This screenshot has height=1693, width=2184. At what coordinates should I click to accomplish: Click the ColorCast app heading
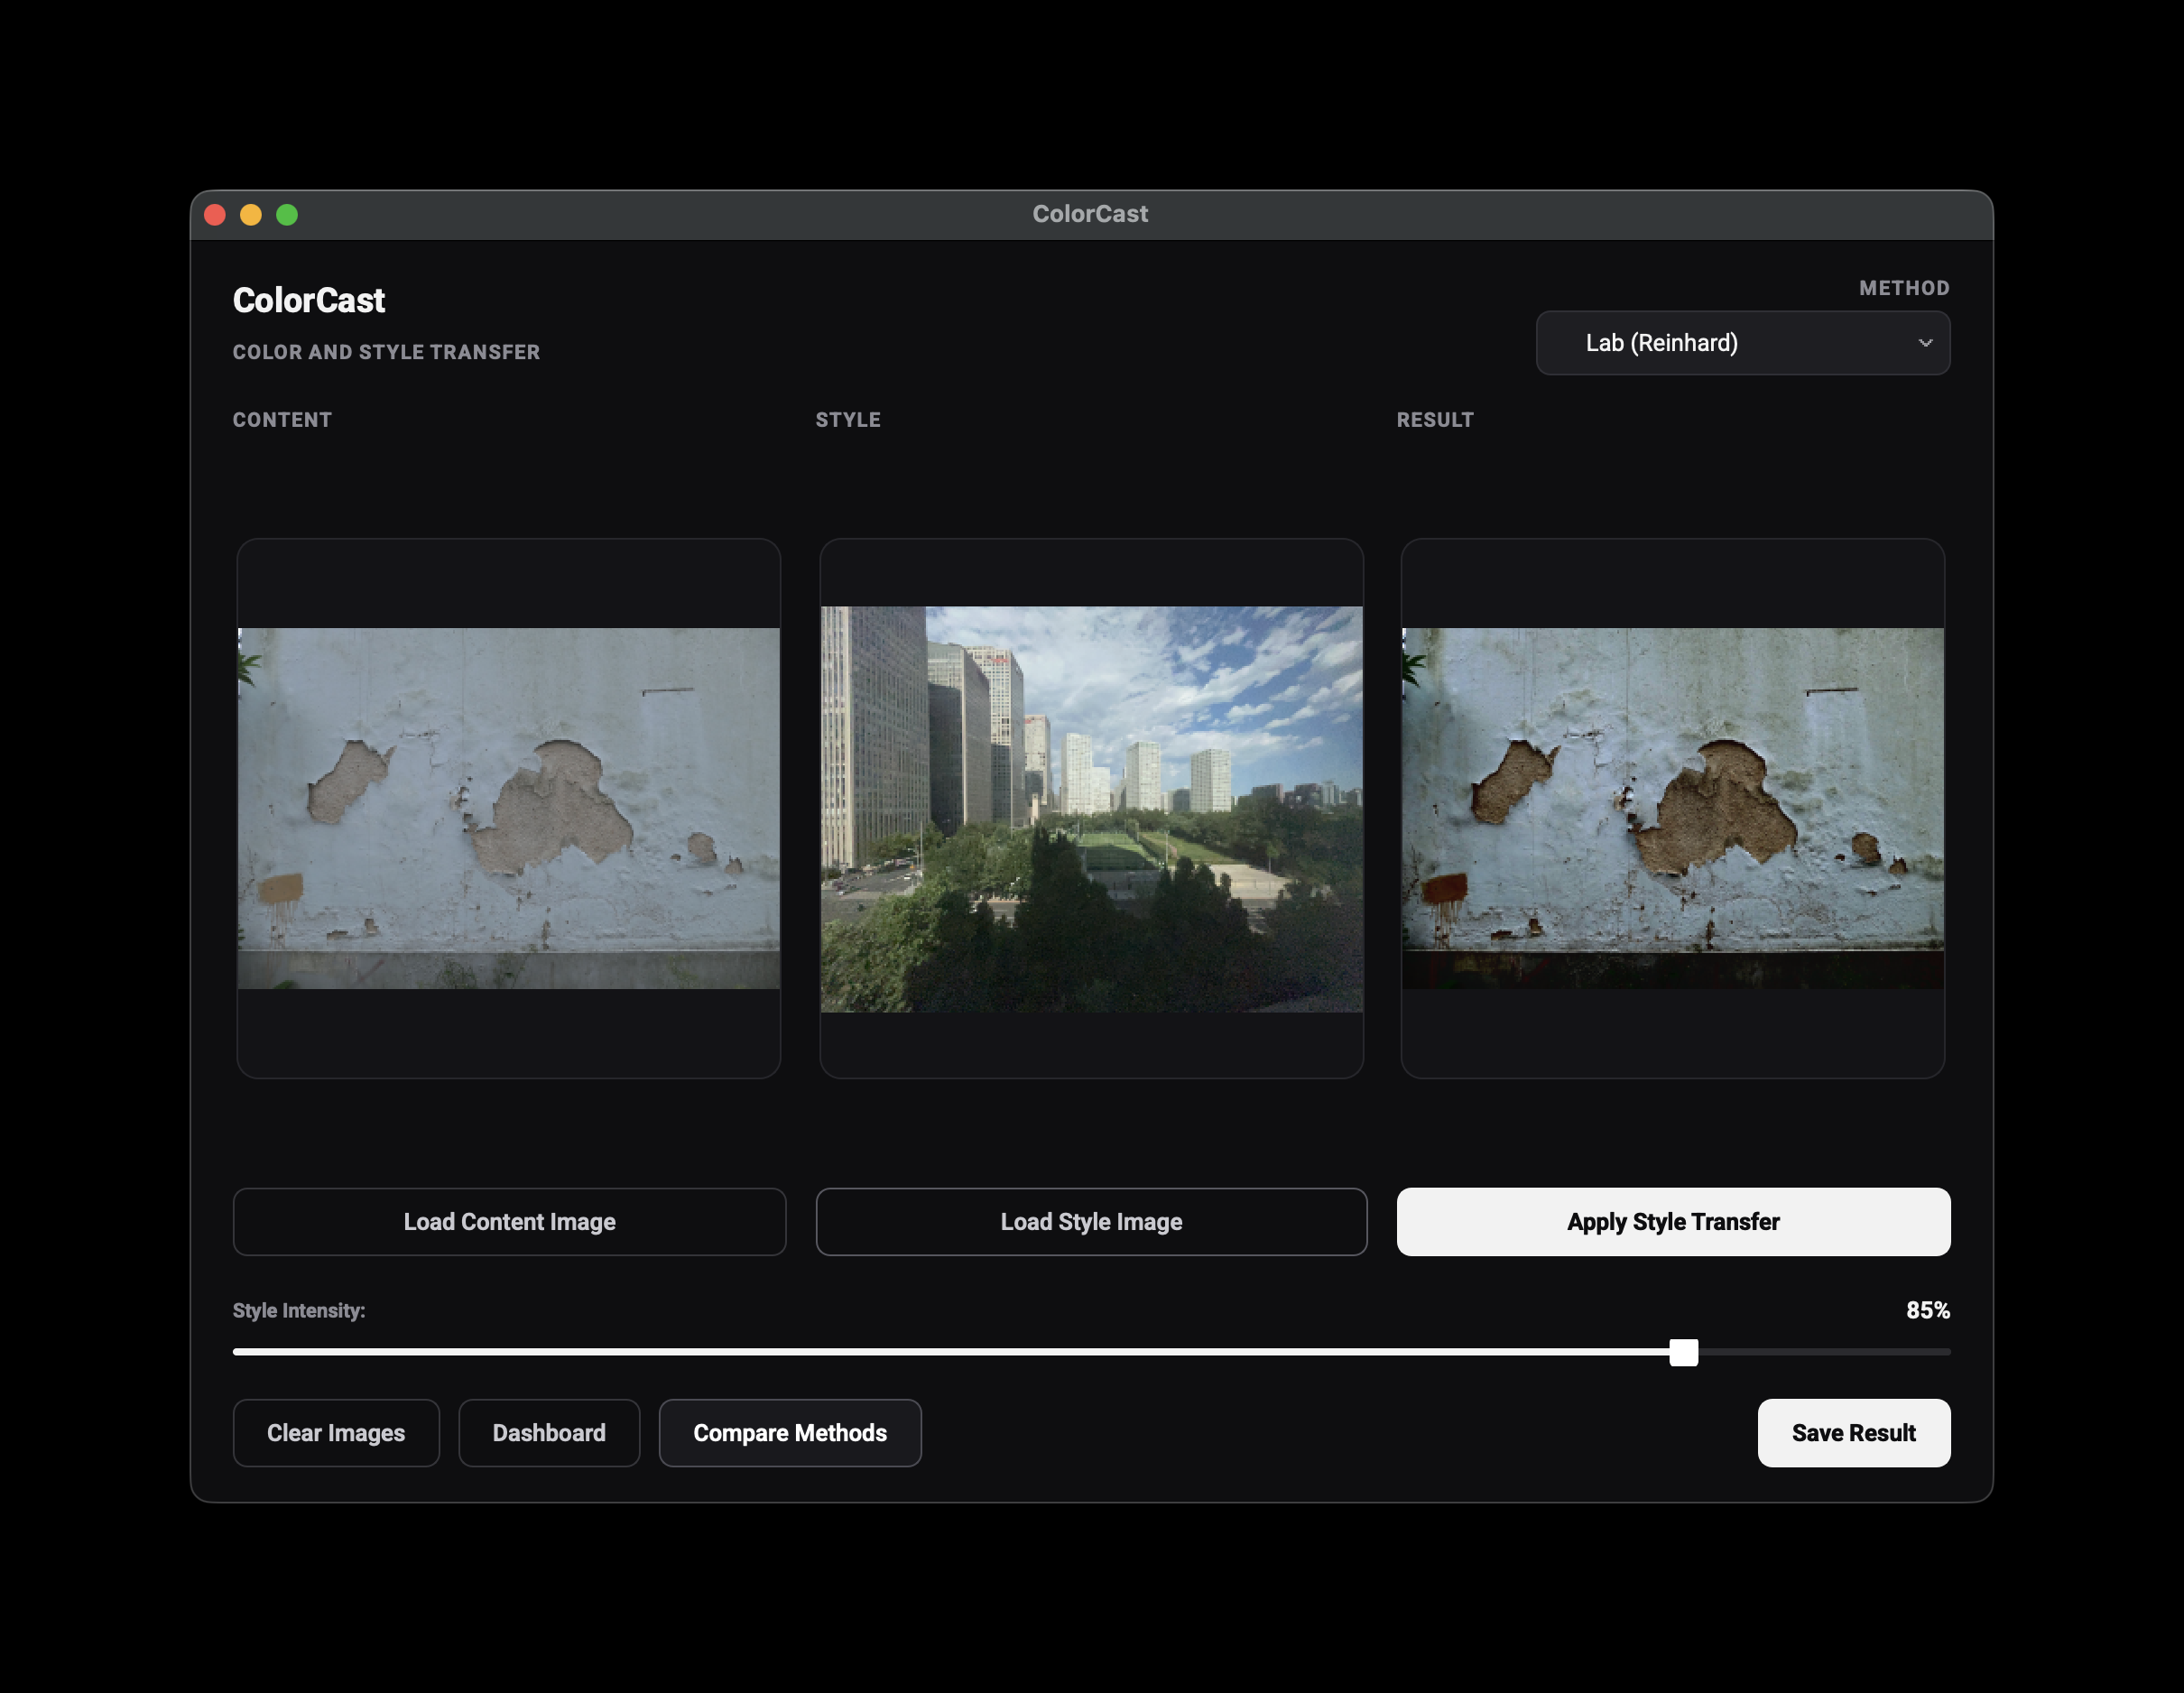(309, 300)
